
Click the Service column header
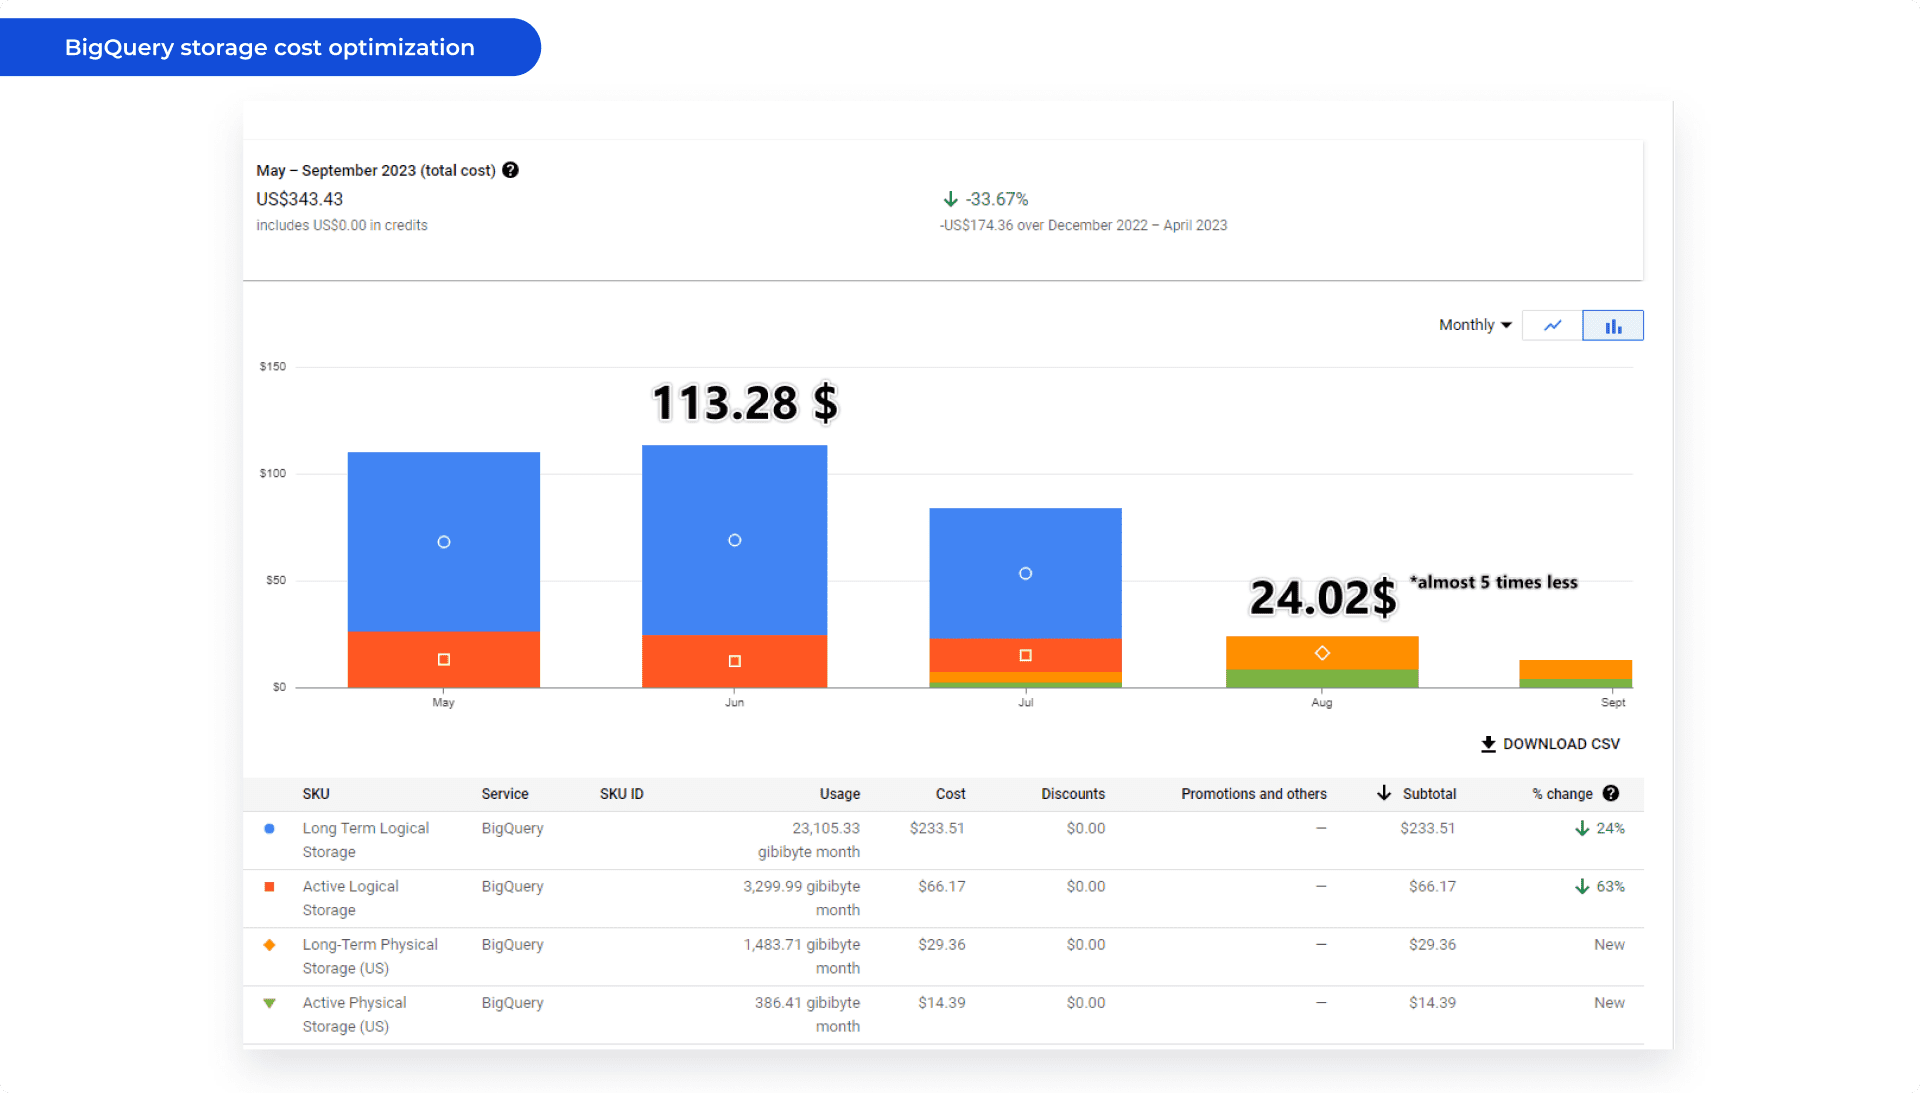click(505, 794)
